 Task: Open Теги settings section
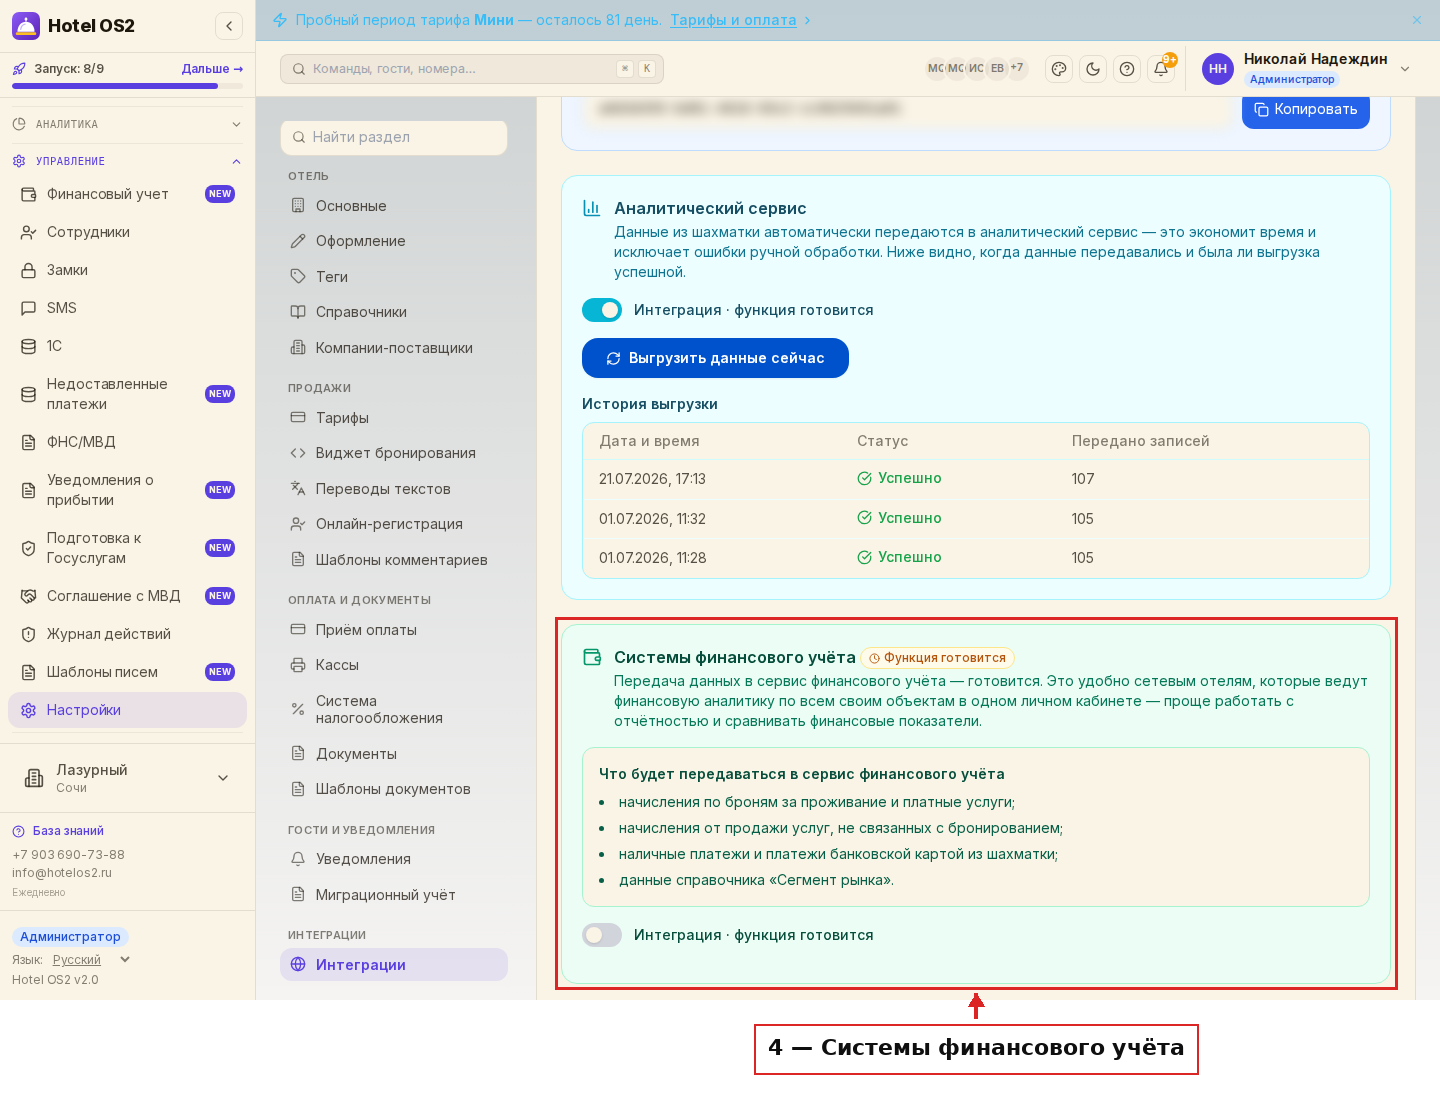(x=394, y=277)
